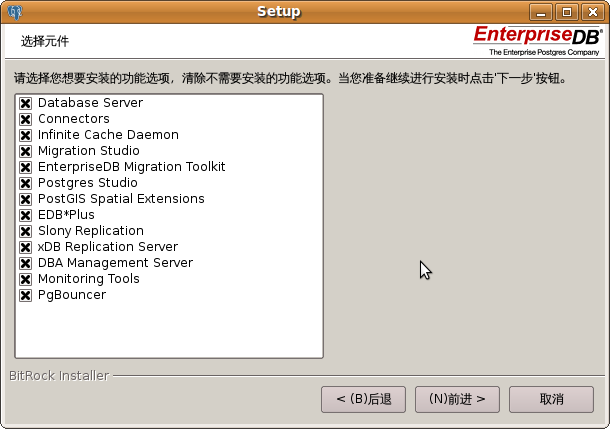Uncheck the Connectors checkbox
The height and width of the screenshot is (429, 610).
pyautogui.click(x=25, y=119)
